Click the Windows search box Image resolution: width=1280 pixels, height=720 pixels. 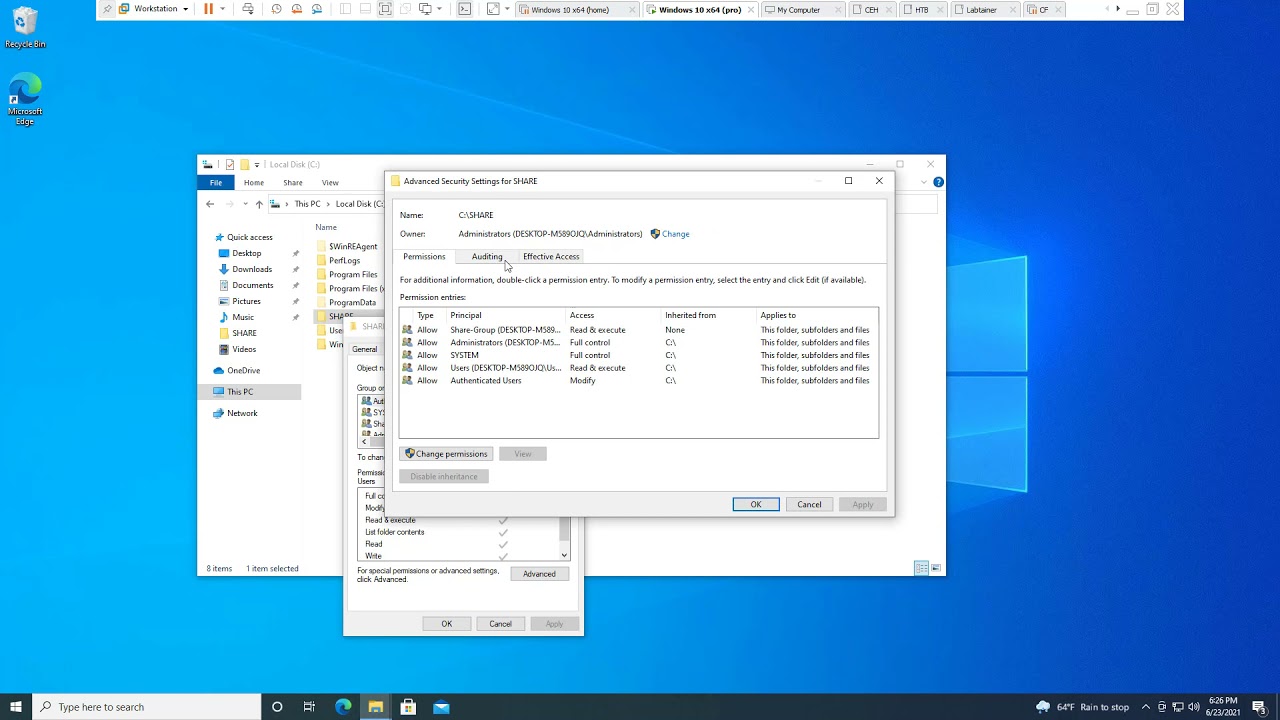pos(147,707)
